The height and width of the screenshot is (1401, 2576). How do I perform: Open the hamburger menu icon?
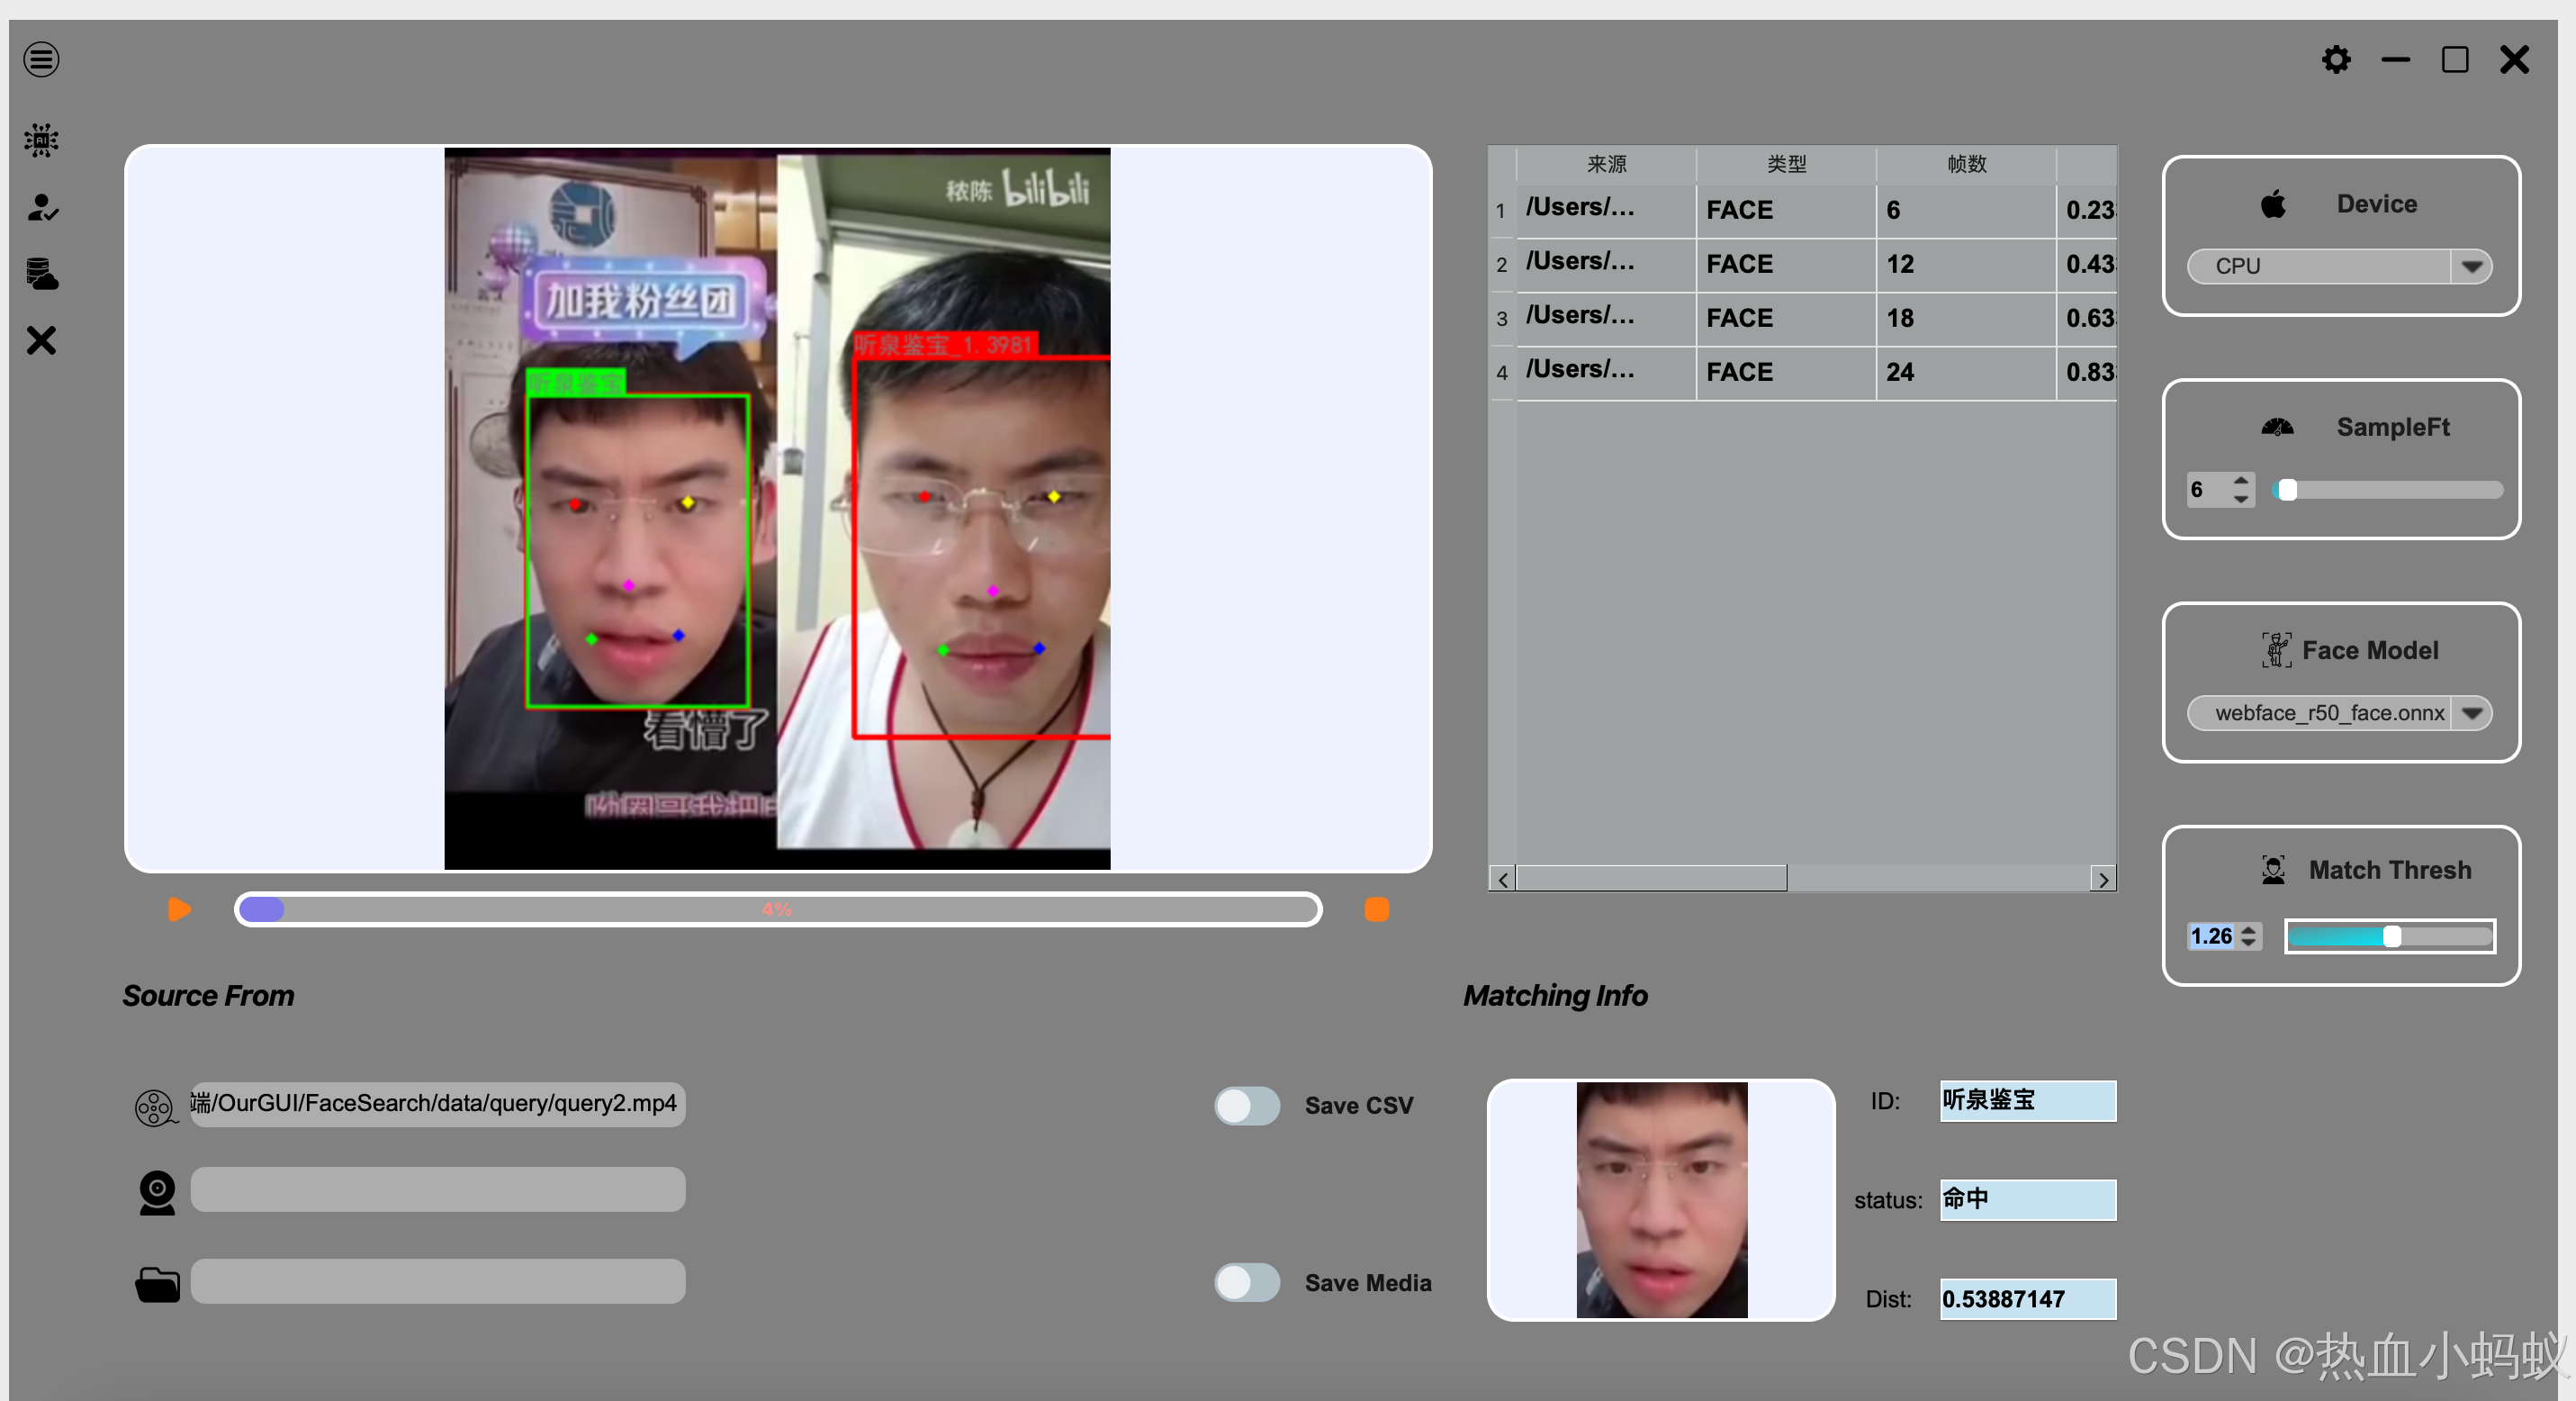tap(41, 59)
